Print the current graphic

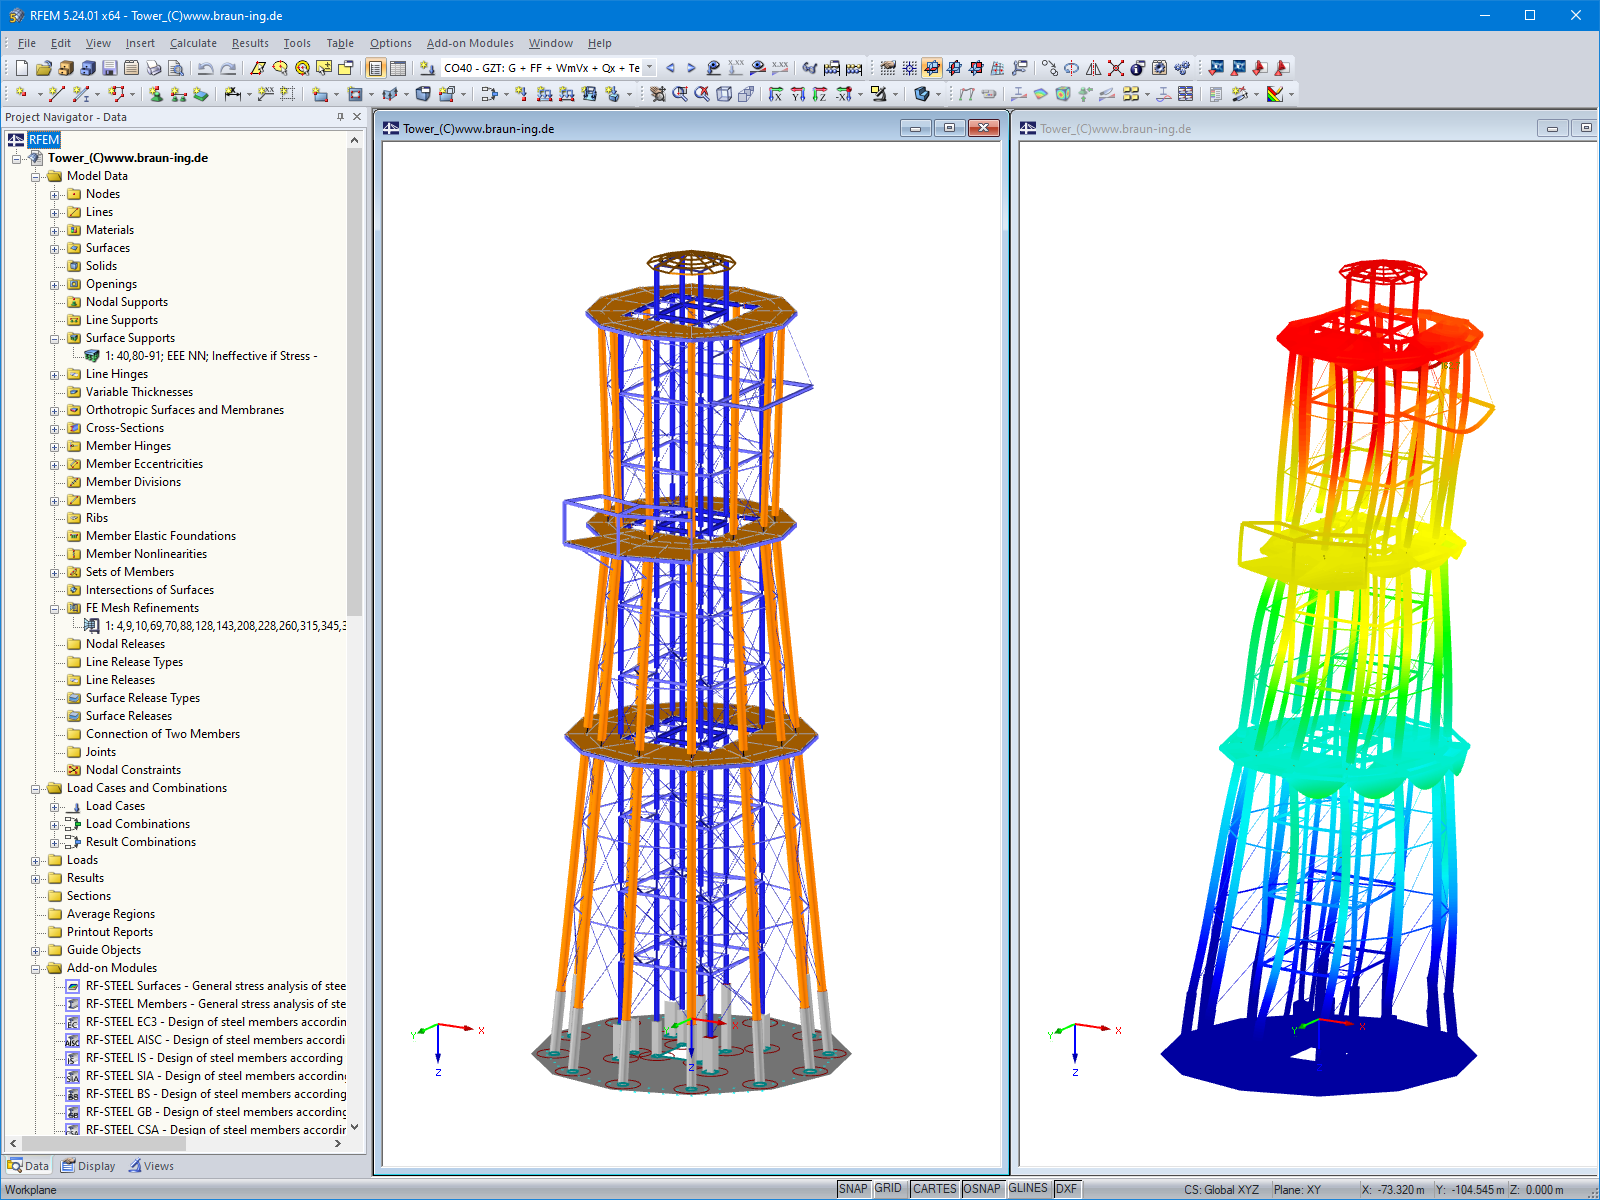click(153, 68)
